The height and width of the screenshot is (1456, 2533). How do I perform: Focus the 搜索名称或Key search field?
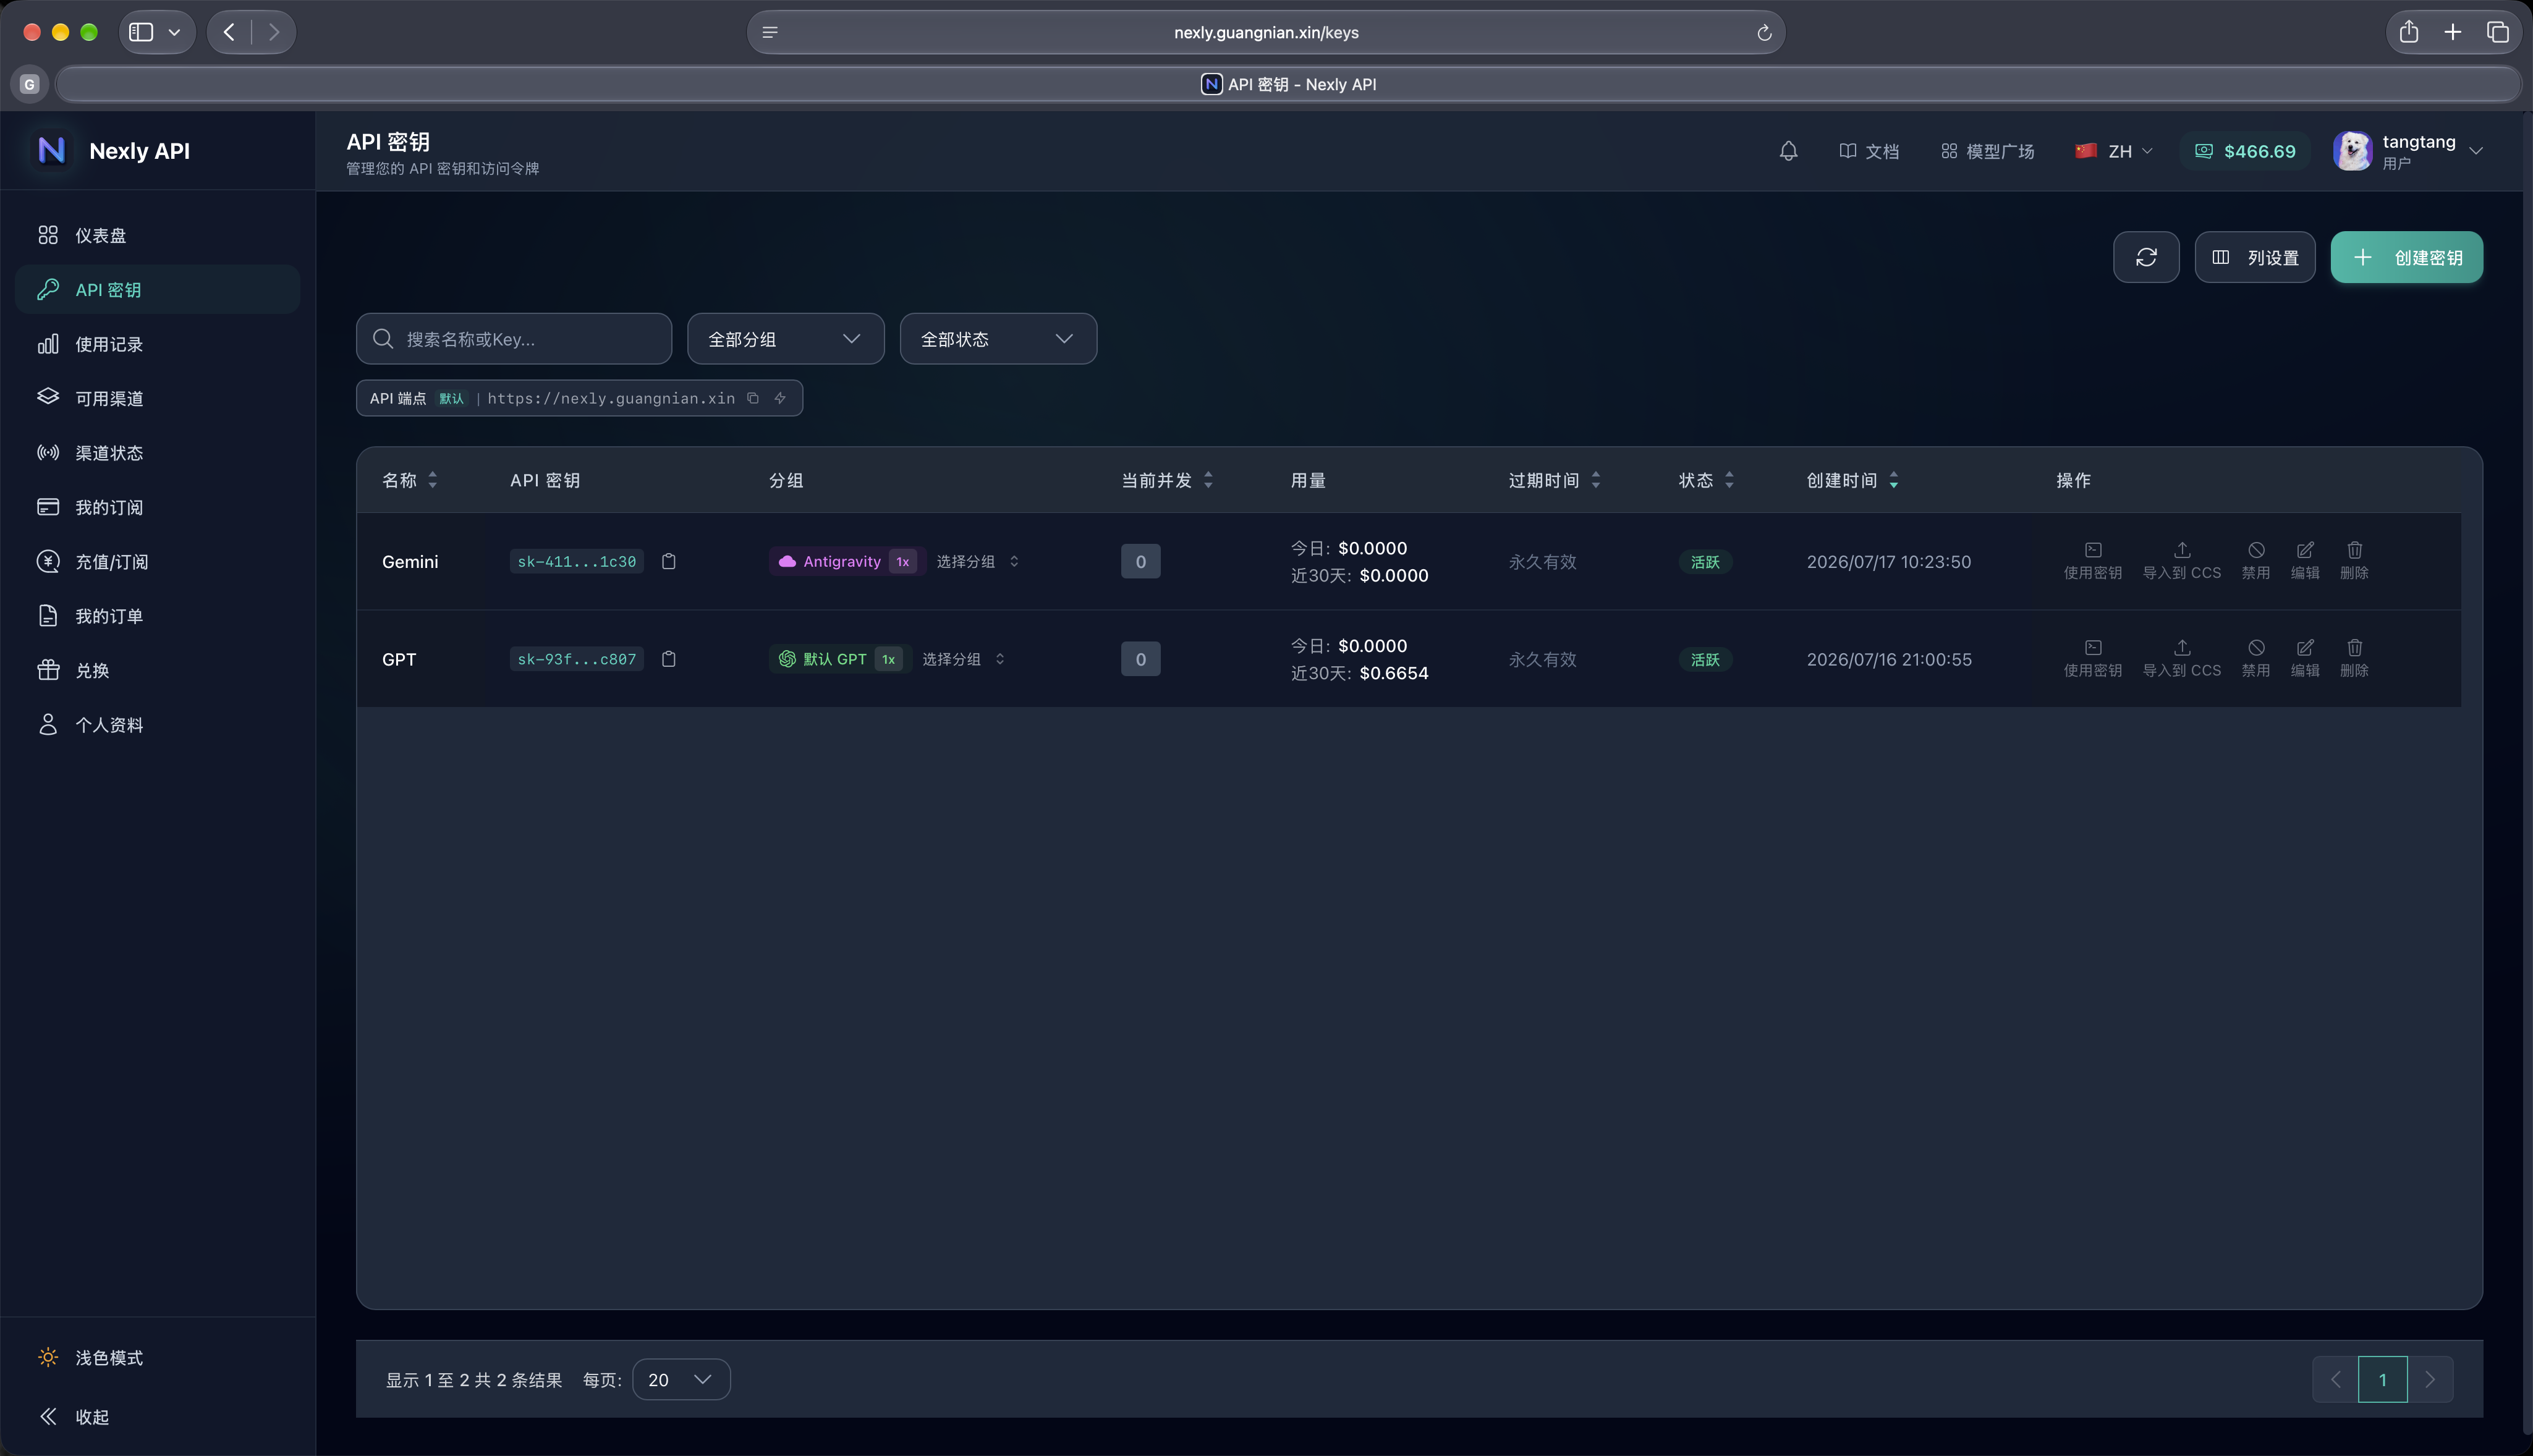[514, 339]
